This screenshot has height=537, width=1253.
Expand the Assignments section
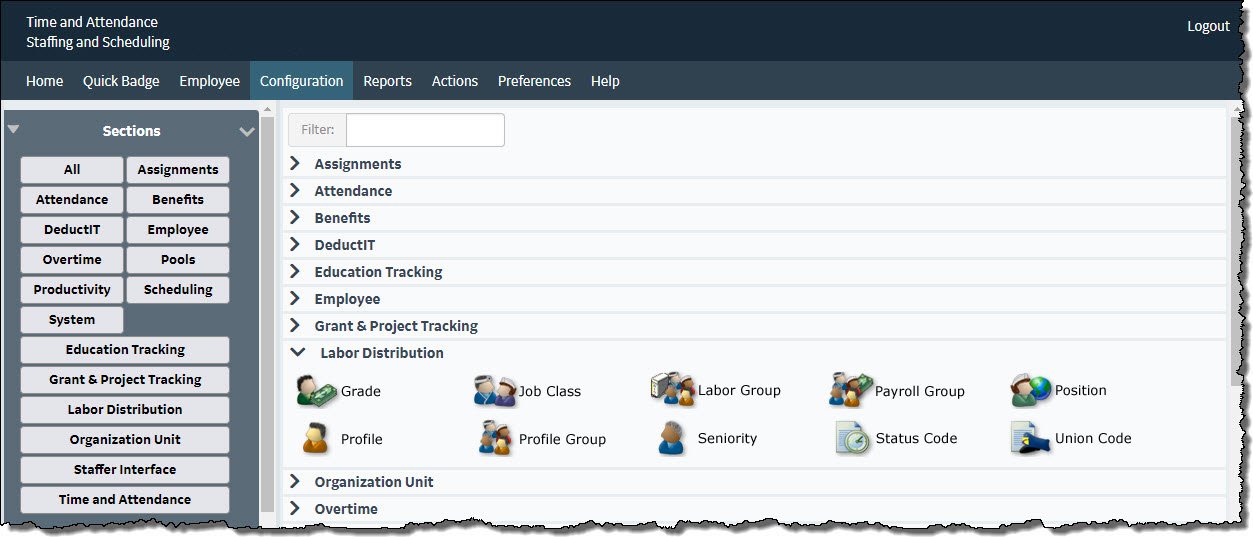(295, 163)
